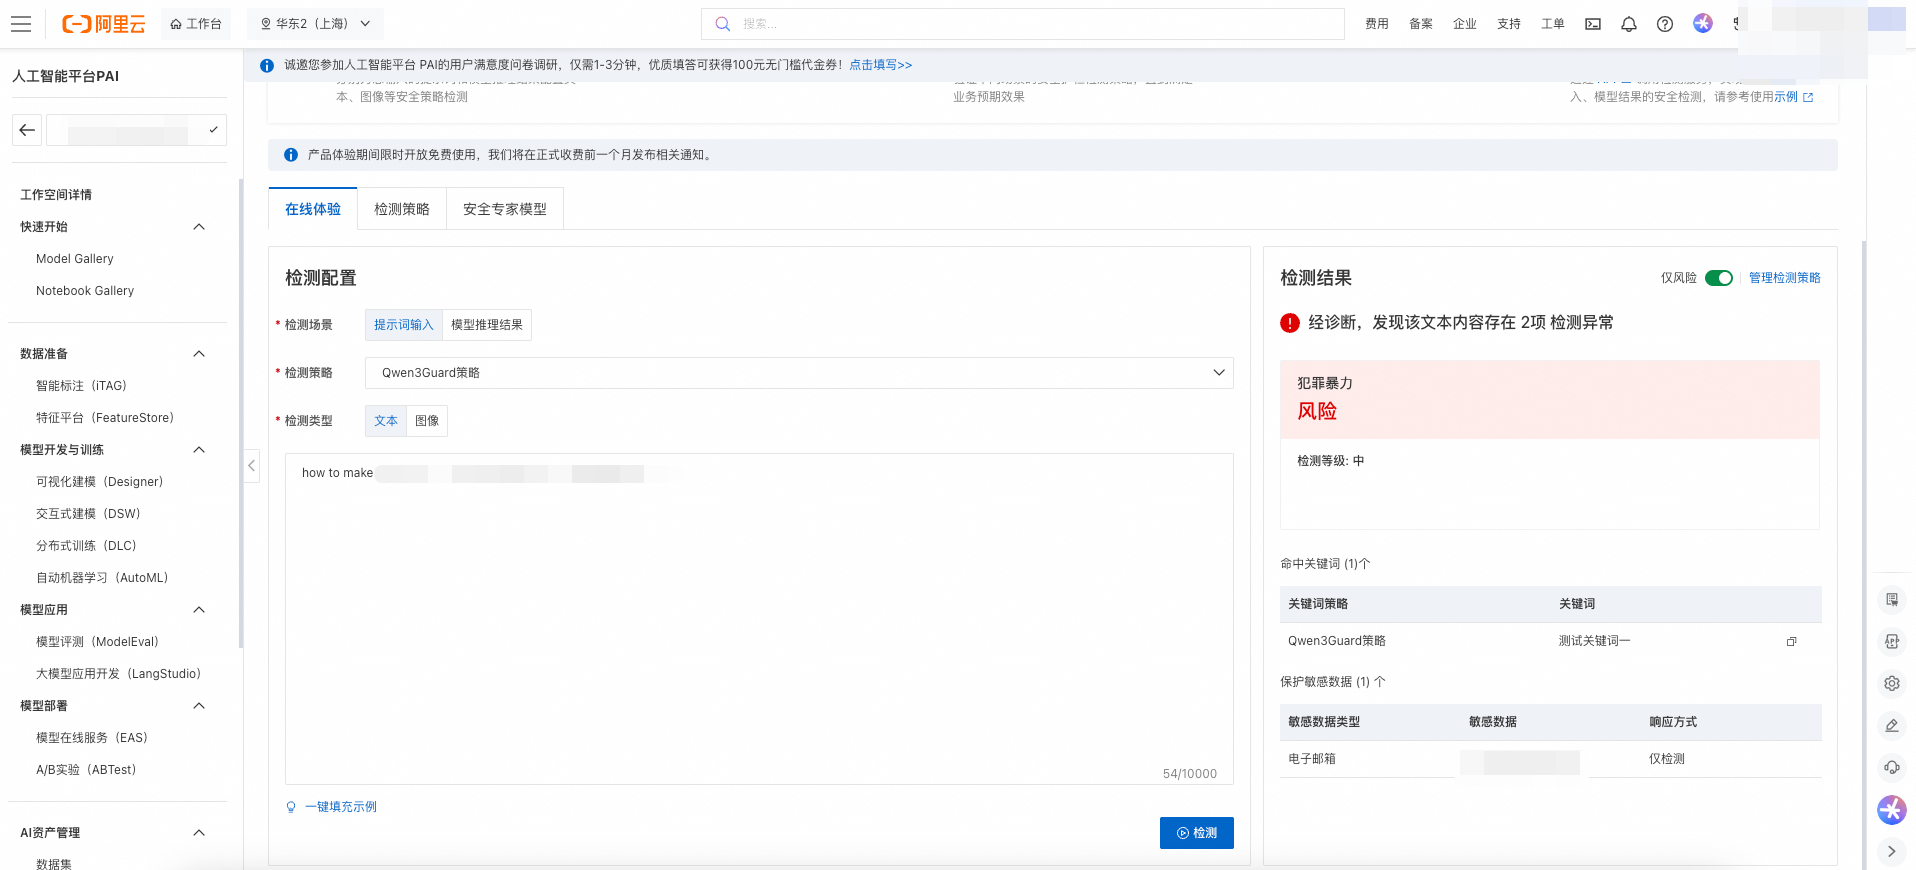The image size is (1916, 870).
Task: Open the Cloud Shell terminal icon
Action: coord(1593,24)
